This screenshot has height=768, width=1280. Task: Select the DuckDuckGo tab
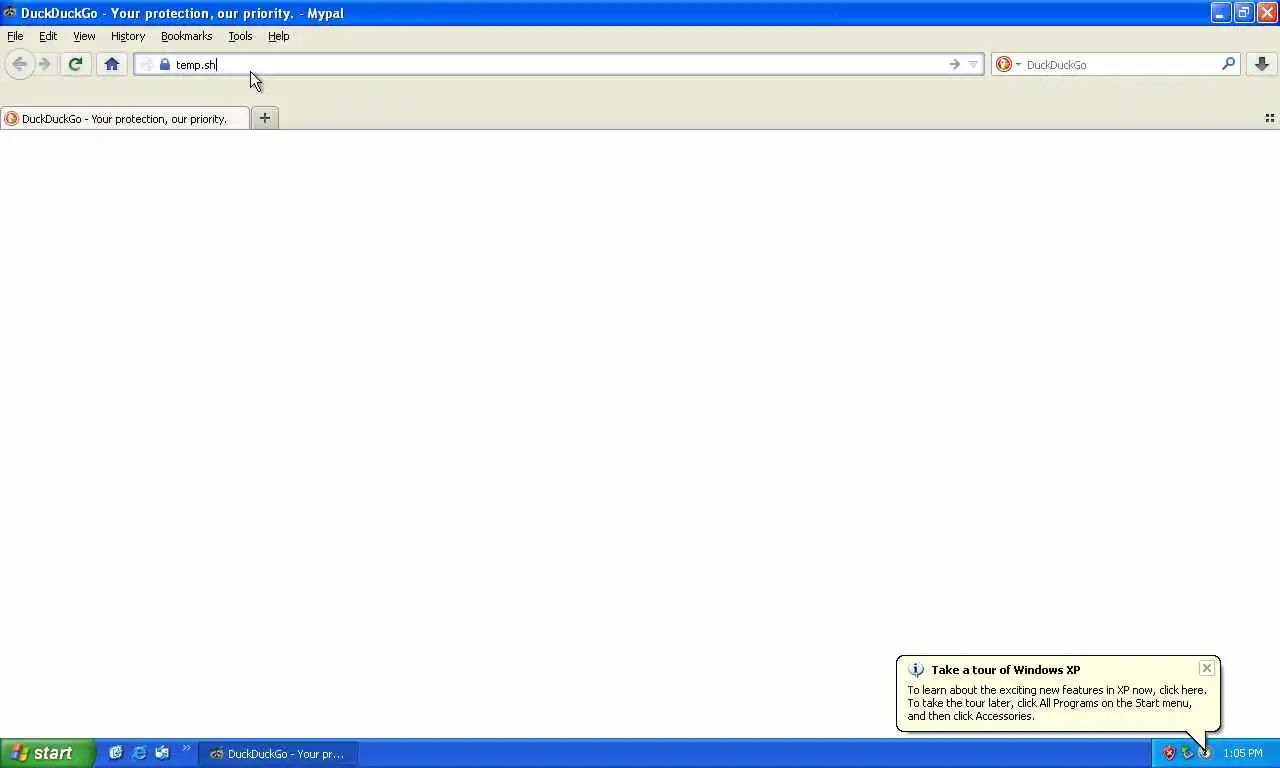coord(125,118)
